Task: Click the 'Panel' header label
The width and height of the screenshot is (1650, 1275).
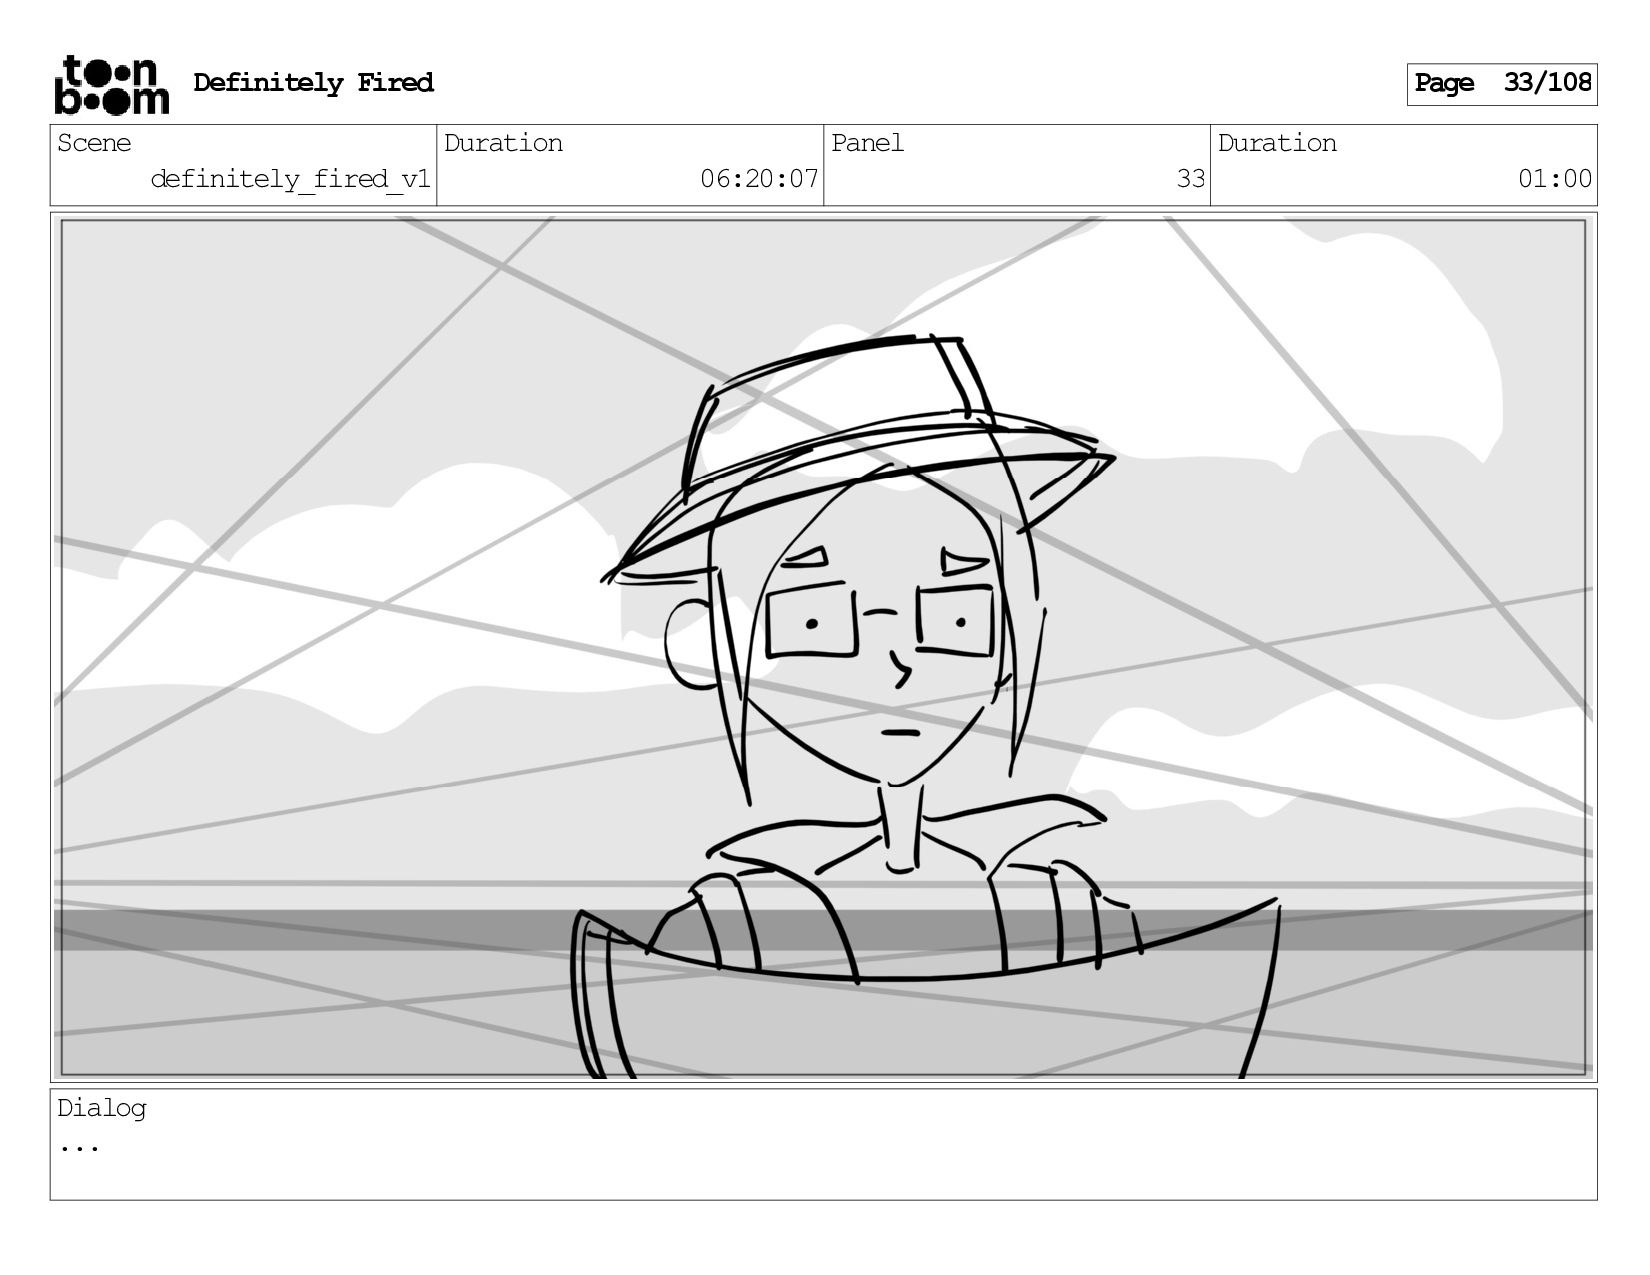Action: pyautogui.click(x=867, y=143)
